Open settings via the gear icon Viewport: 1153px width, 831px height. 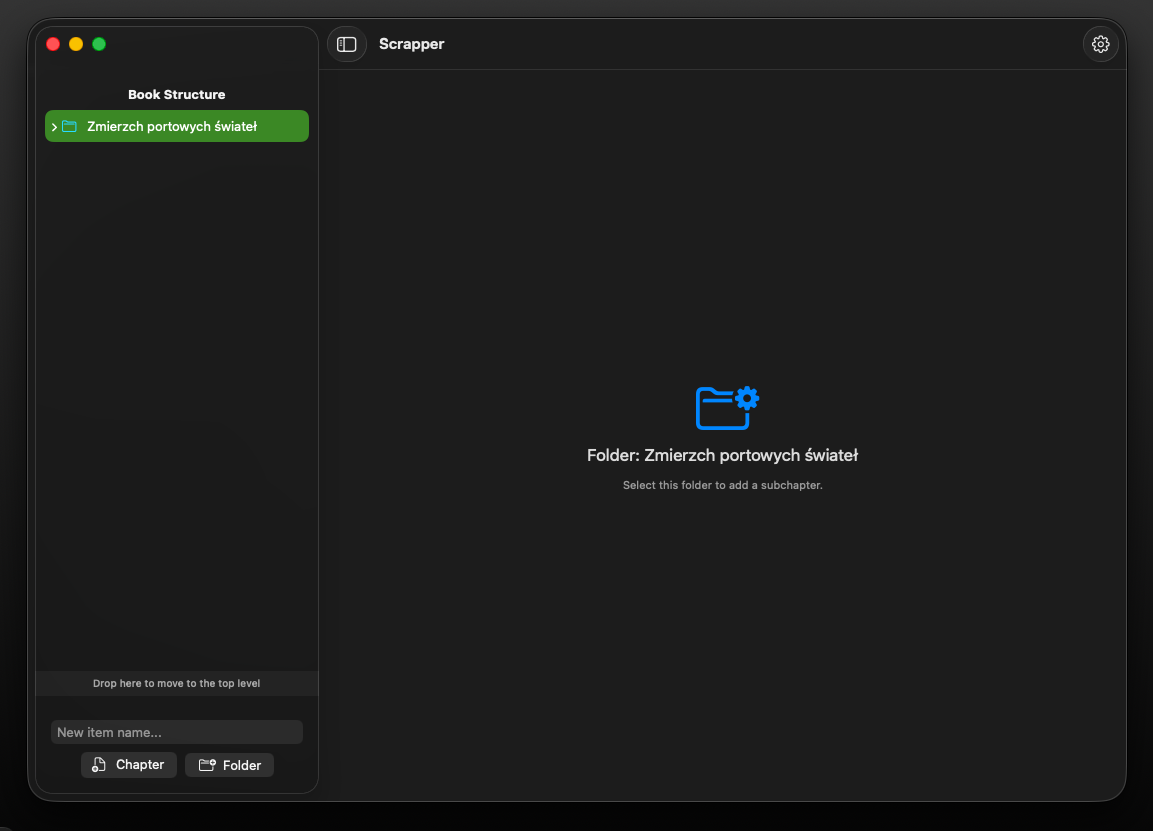point(1100,44)
